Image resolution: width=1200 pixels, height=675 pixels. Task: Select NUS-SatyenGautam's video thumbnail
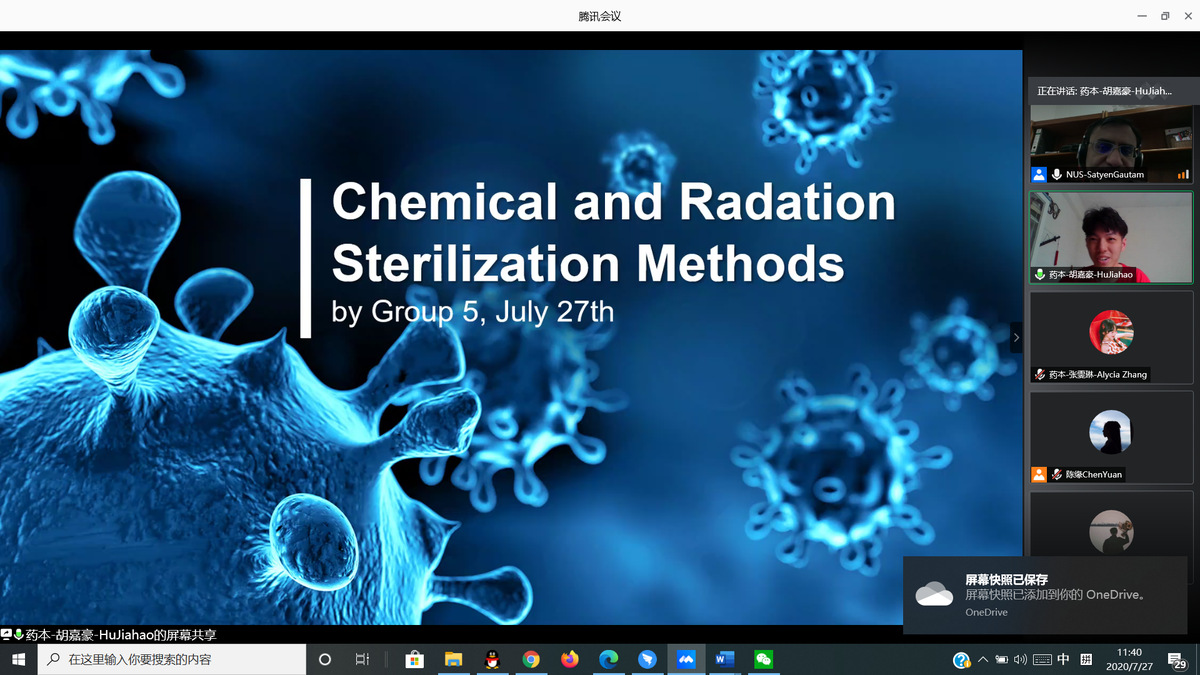1111,144
